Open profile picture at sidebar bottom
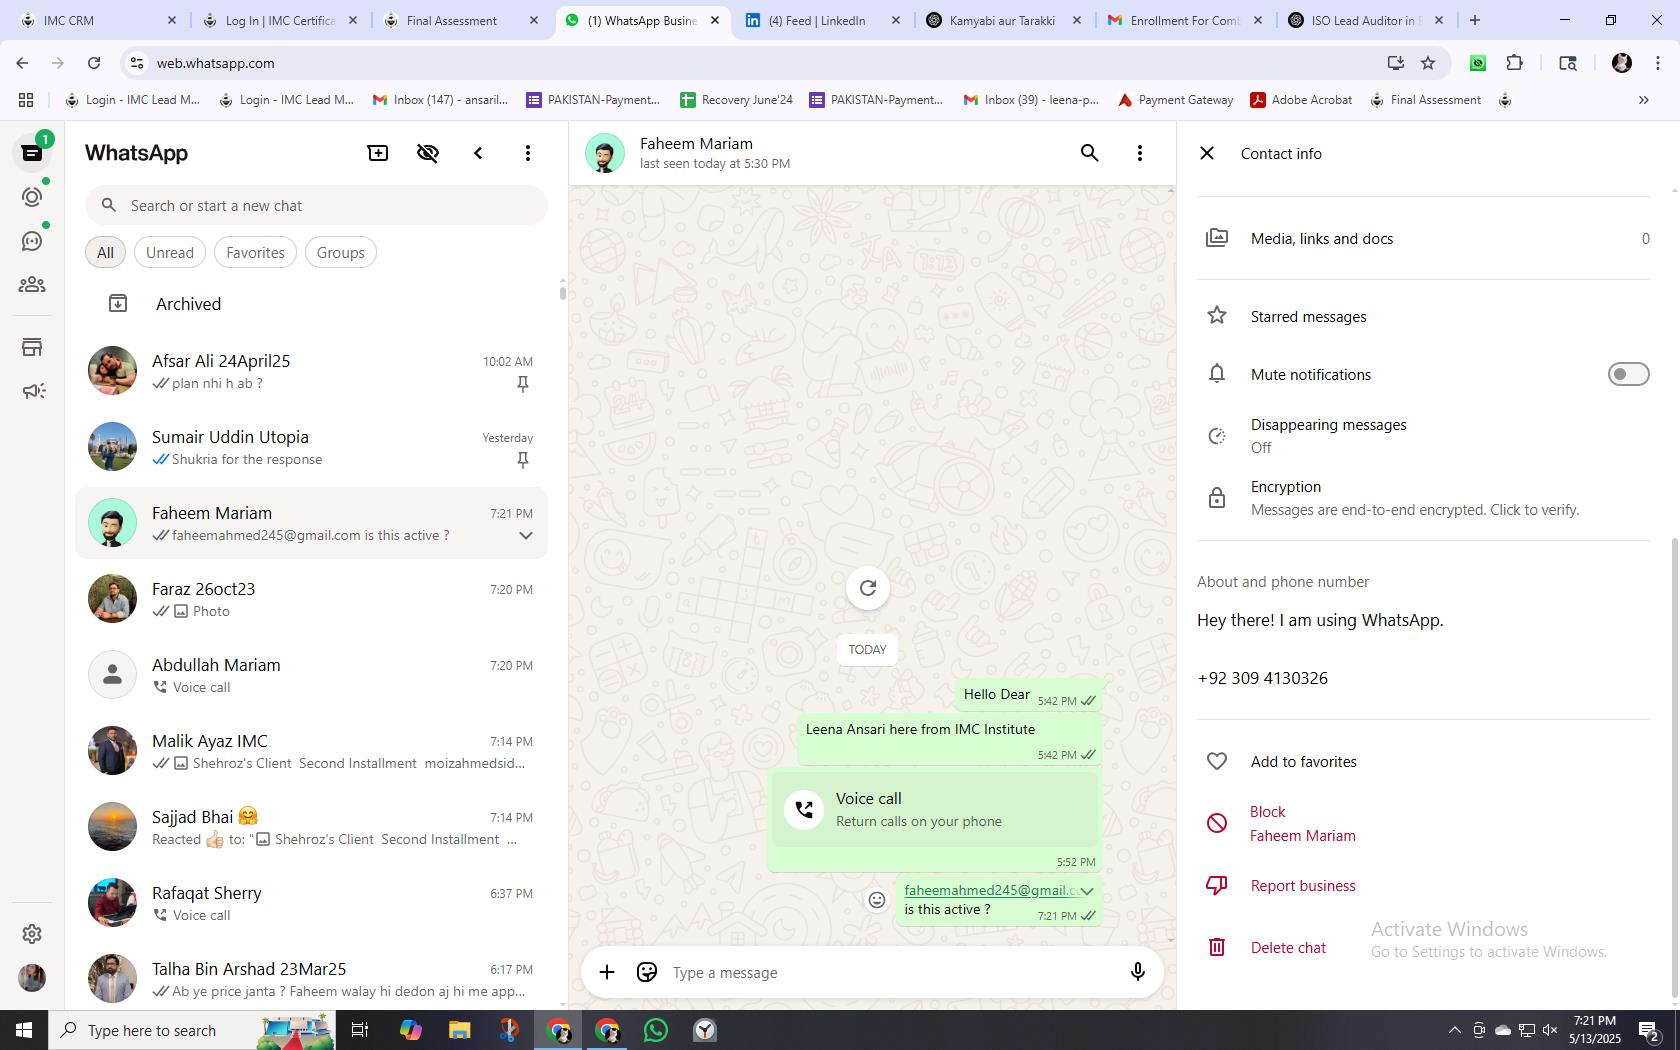This screenshot has height=1050, width=1680. pos(32,978)
